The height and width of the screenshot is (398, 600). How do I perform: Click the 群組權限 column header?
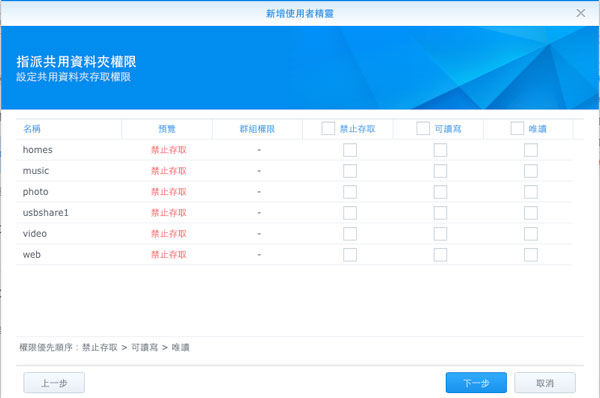(x=257, y=129)
